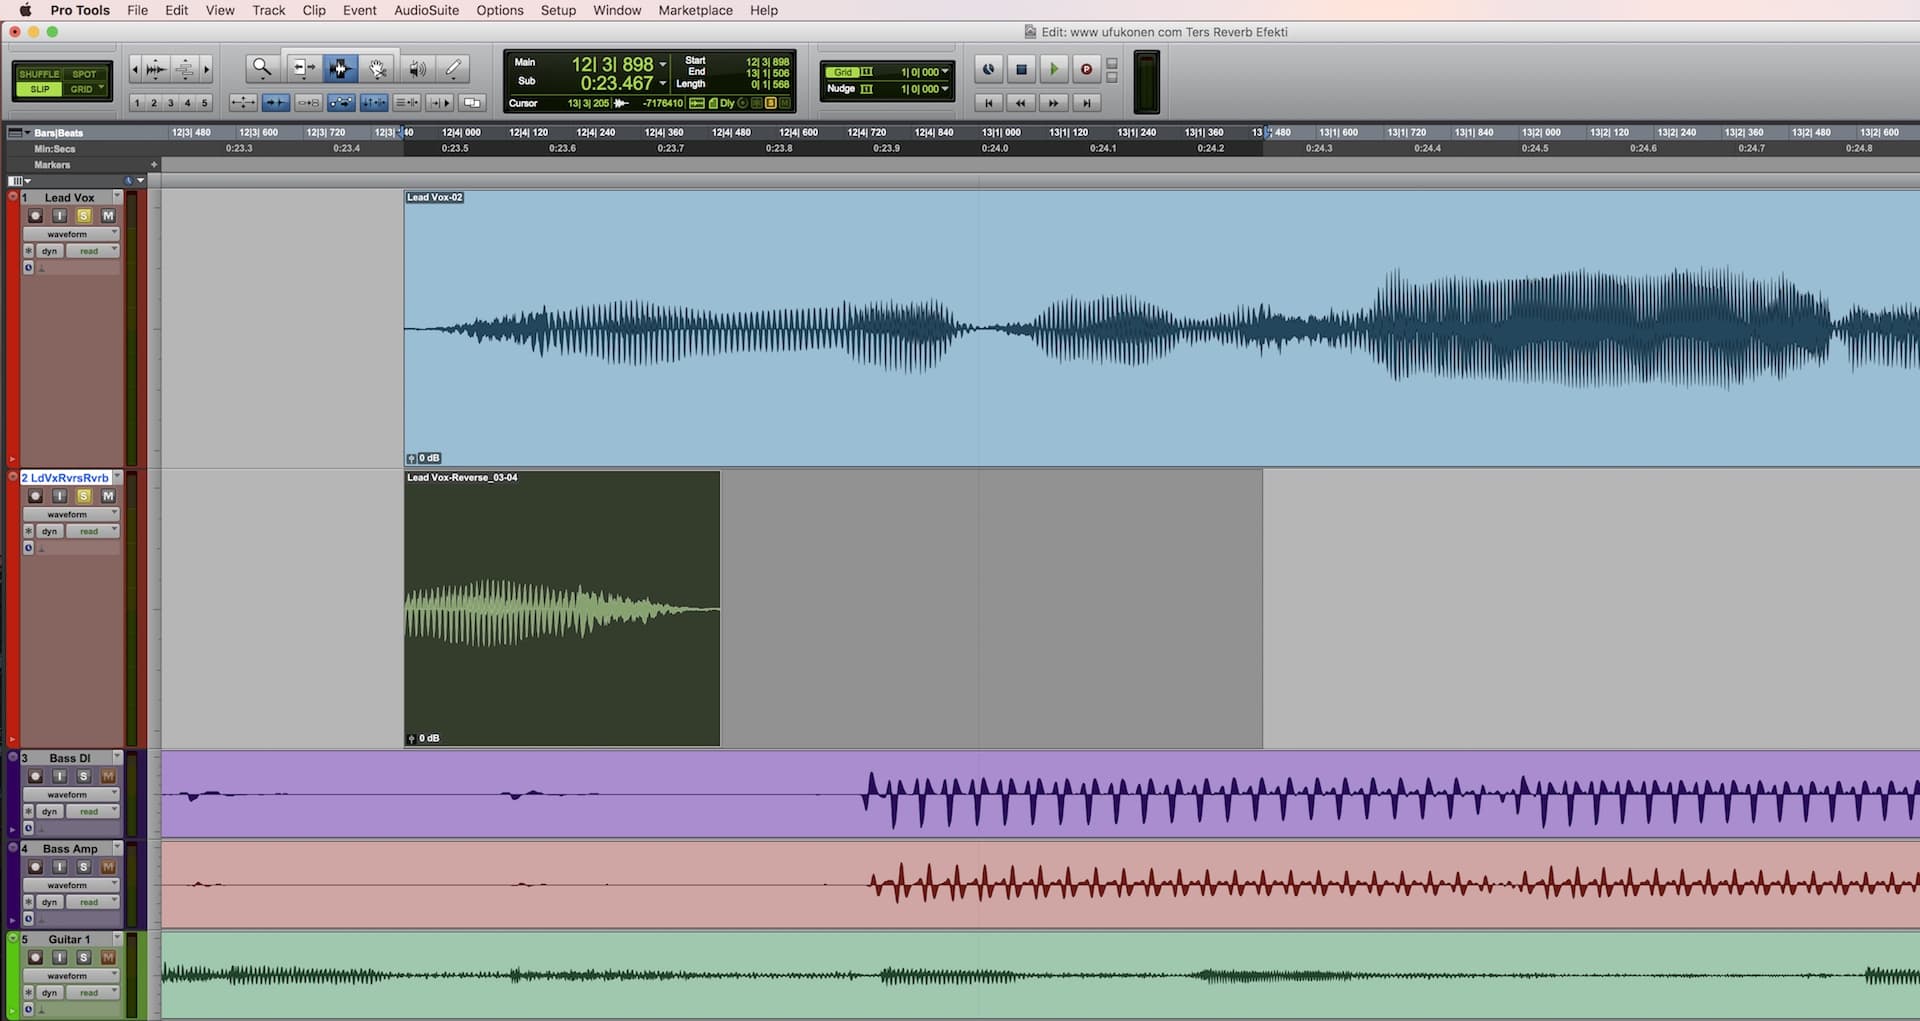Select the Trim tool
Screen dimensions: 1920x1021
[x=301, y=68]
